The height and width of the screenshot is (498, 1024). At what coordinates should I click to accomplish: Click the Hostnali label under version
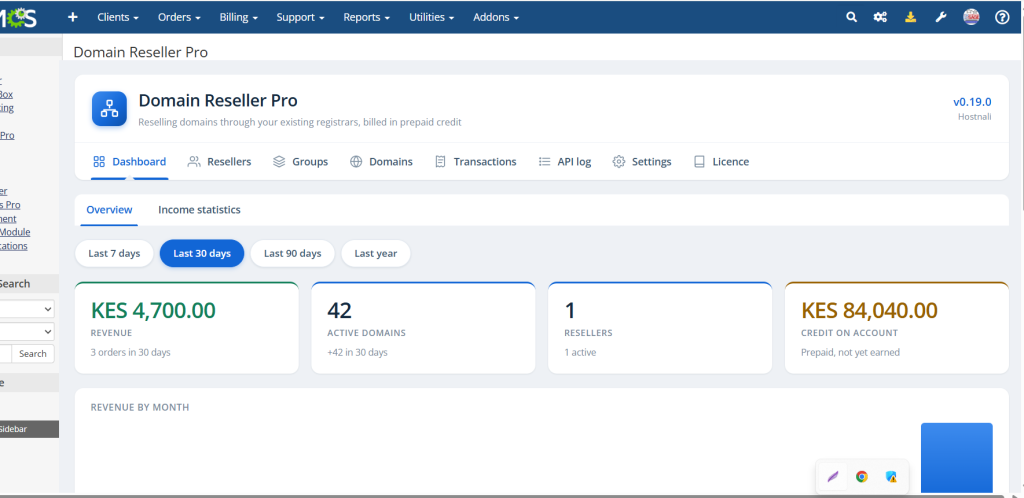[x=974, y=117]
